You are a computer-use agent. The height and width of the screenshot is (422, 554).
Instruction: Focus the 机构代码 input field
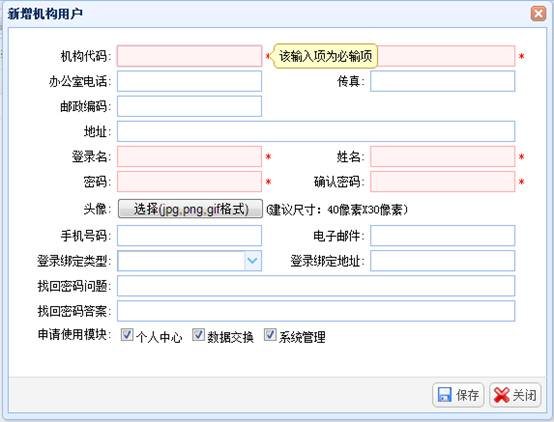(x=189, y=56)
